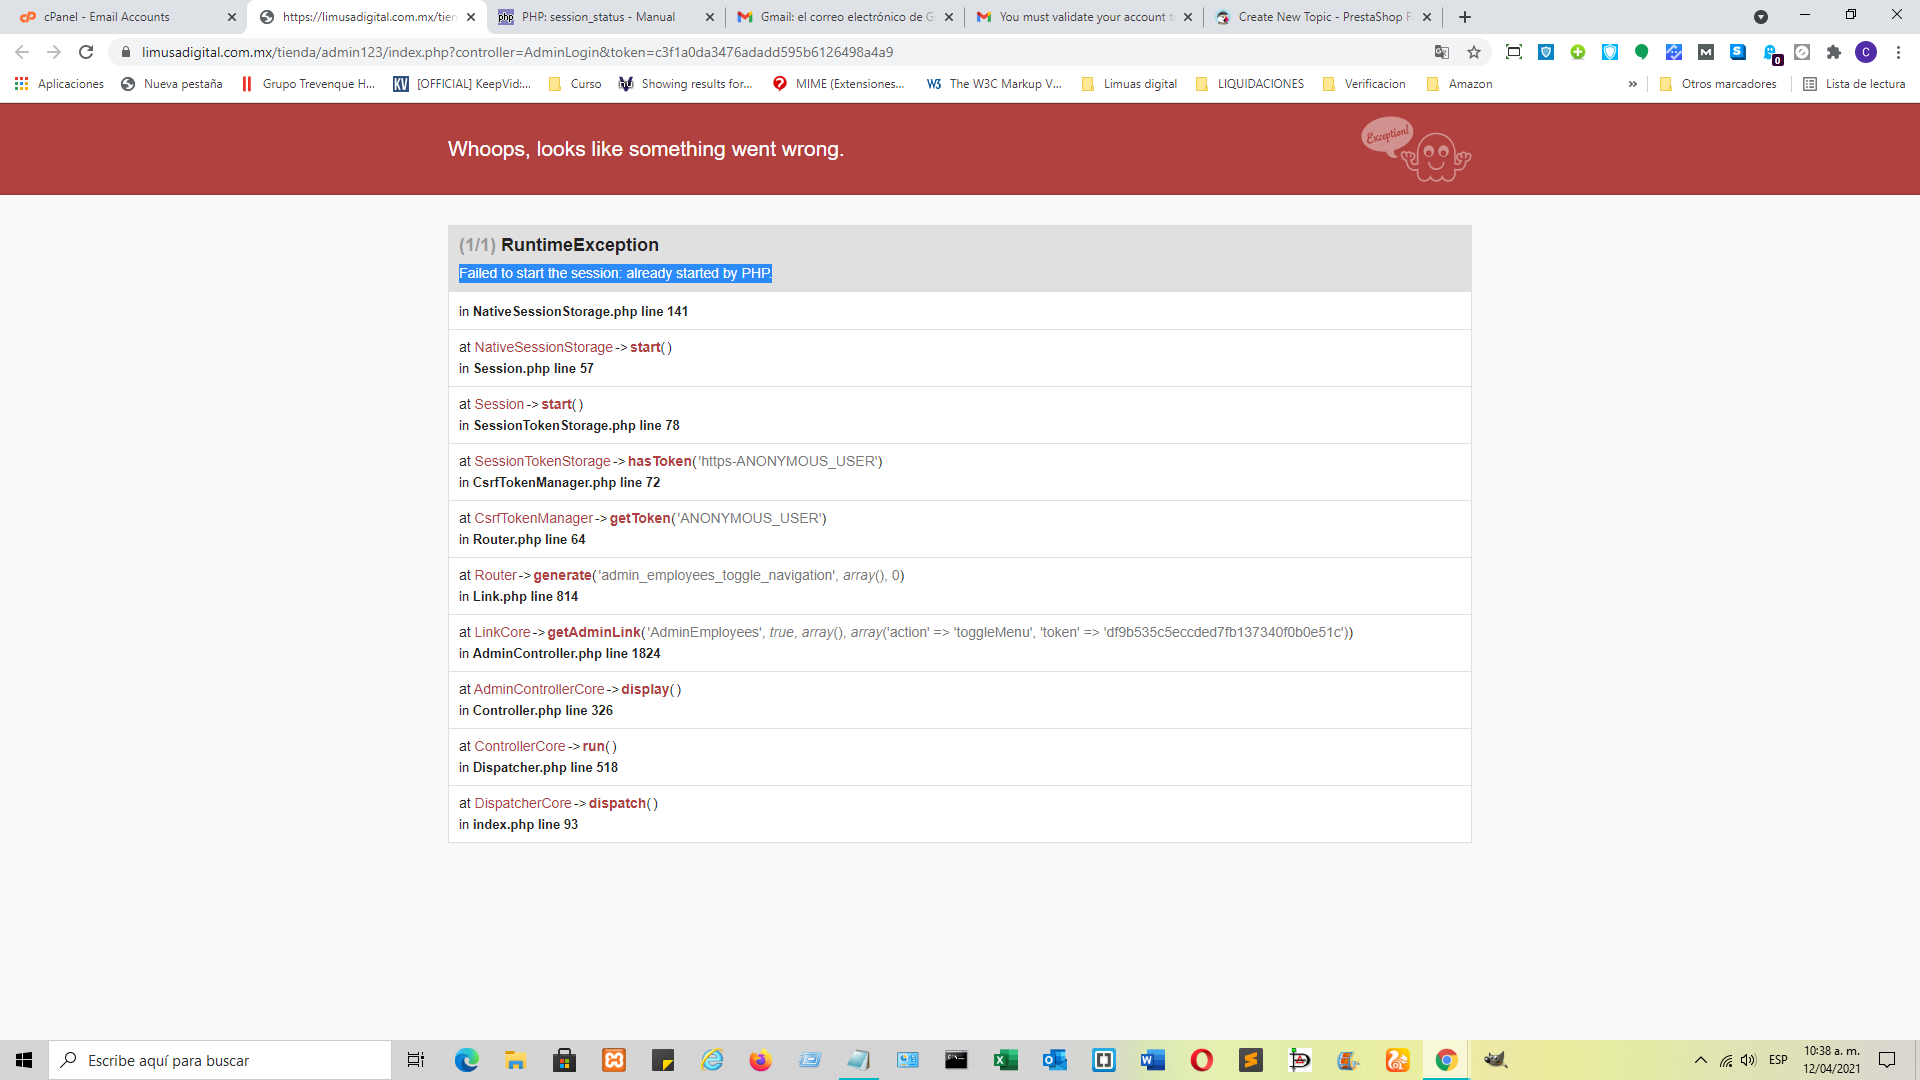
Task: Open Chrome three-dot menu
Action: pyautogui.click(x=1898, y=52)
